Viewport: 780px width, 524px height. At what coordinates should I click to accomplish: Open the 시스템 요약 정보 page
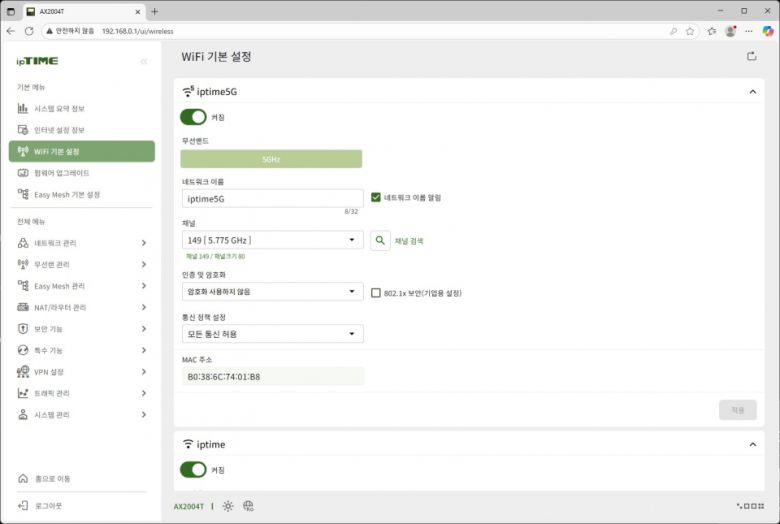[x=82, y=108]
